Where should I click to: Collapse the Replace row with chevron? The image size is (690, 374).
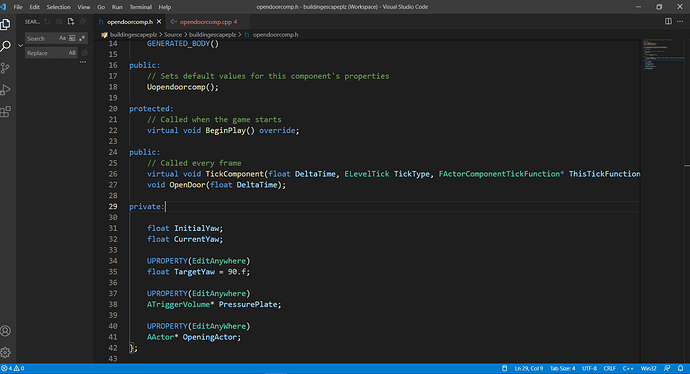point(20,45)
